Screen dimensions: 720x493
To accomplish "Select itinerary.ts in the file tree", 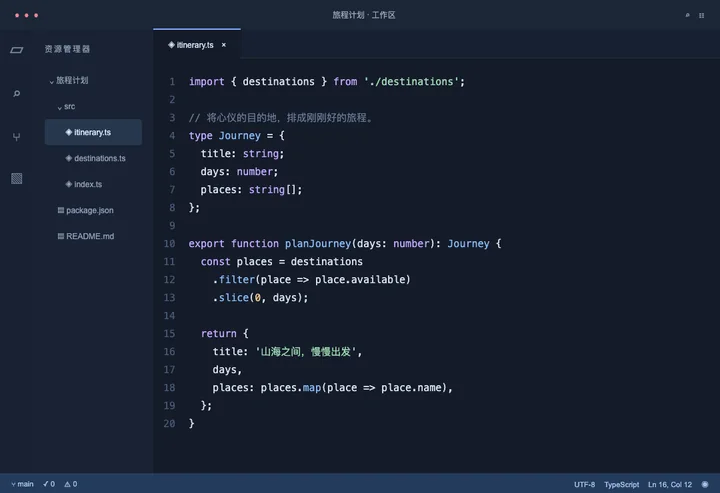I will 93,132.
